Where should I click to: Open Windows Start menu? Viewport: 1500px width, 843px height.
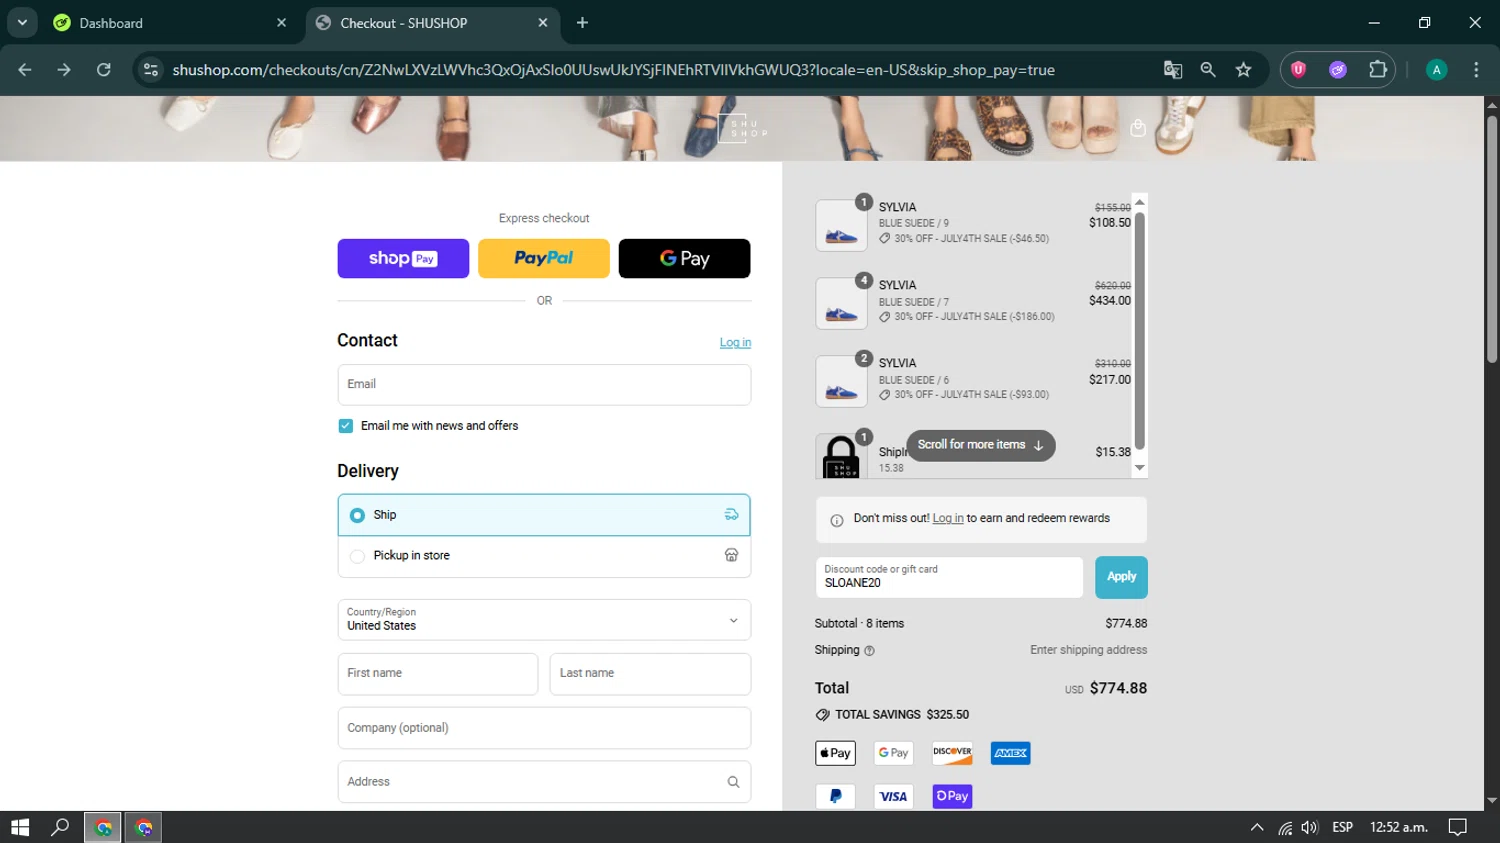tap(20, 827)
